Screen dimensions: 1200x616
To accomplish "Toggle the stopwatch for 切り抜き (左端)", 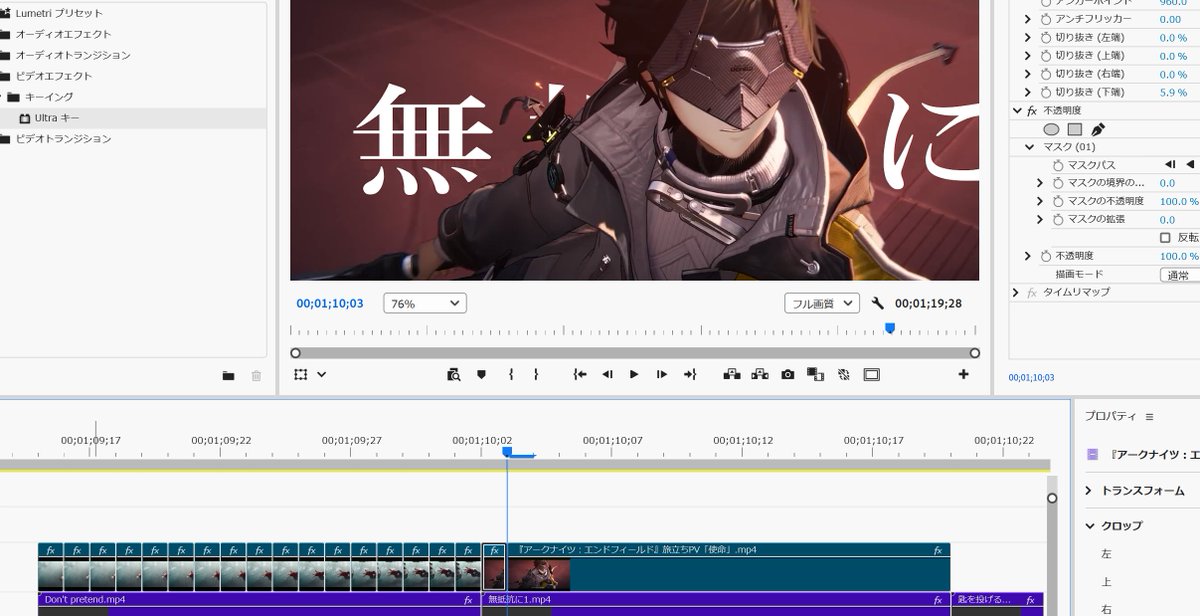I will point(1047,38).
